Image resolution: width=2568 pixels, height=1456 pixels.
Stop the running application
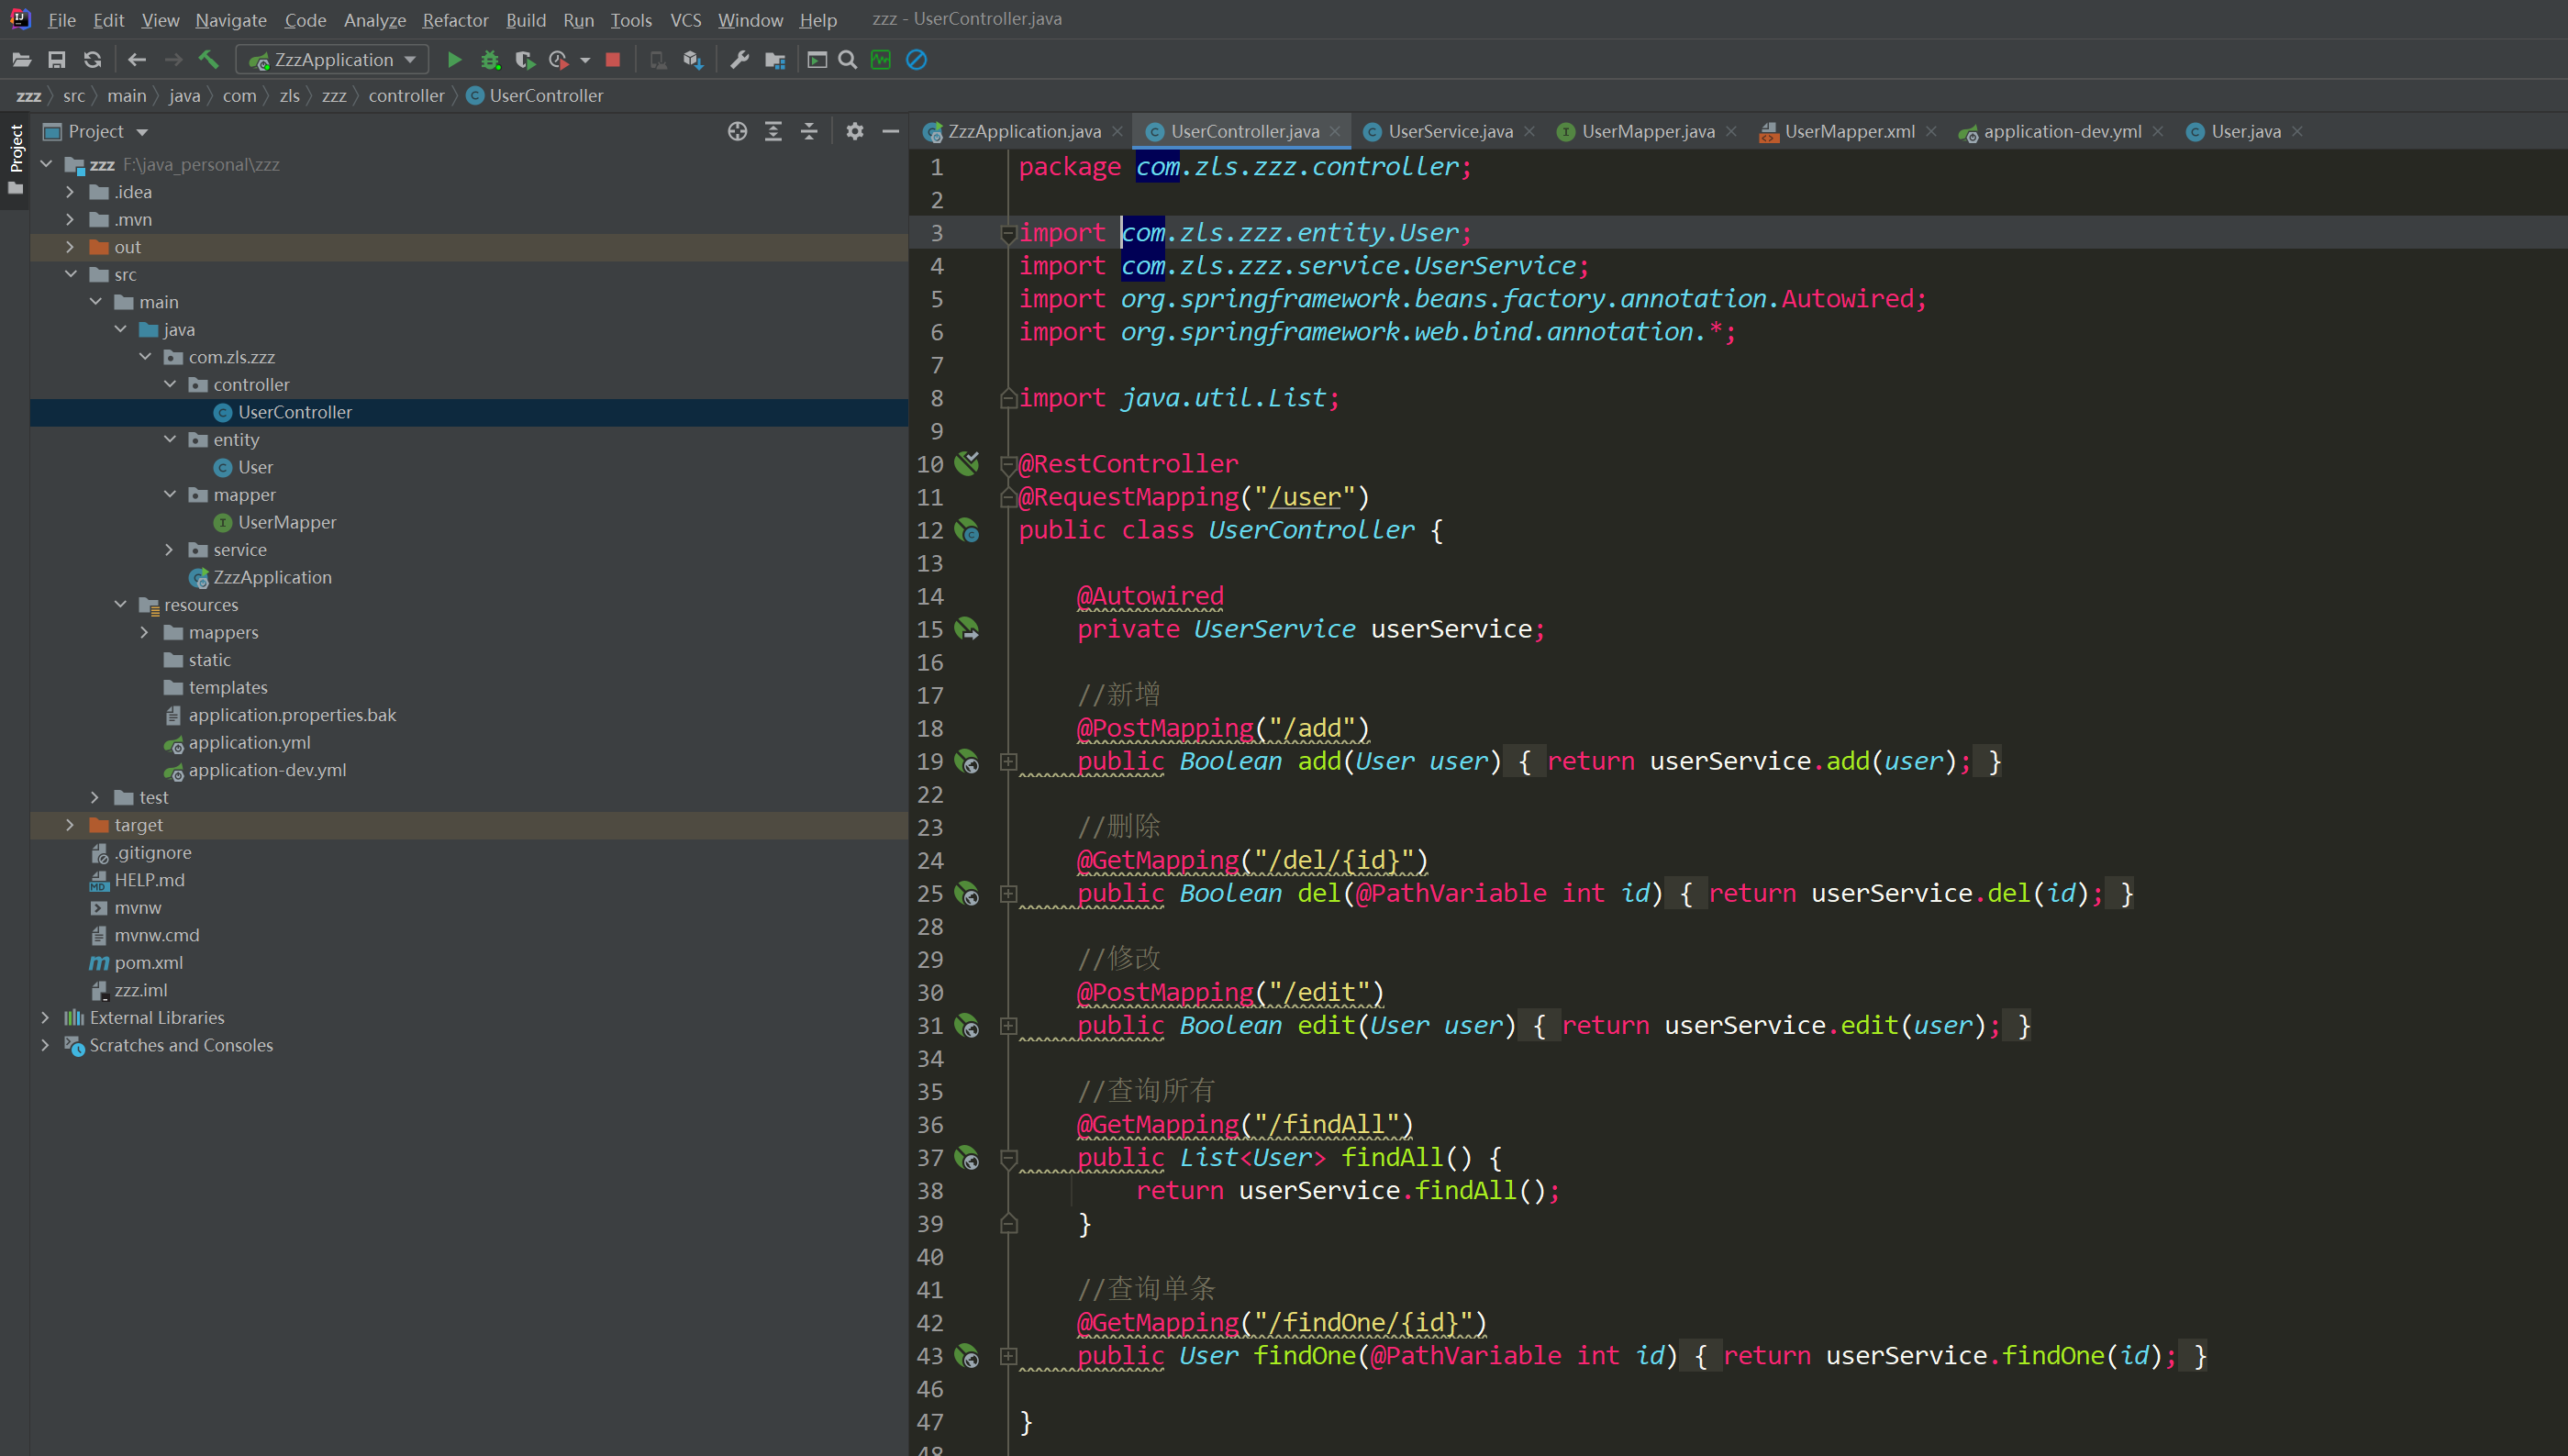[x=613, y=60]
